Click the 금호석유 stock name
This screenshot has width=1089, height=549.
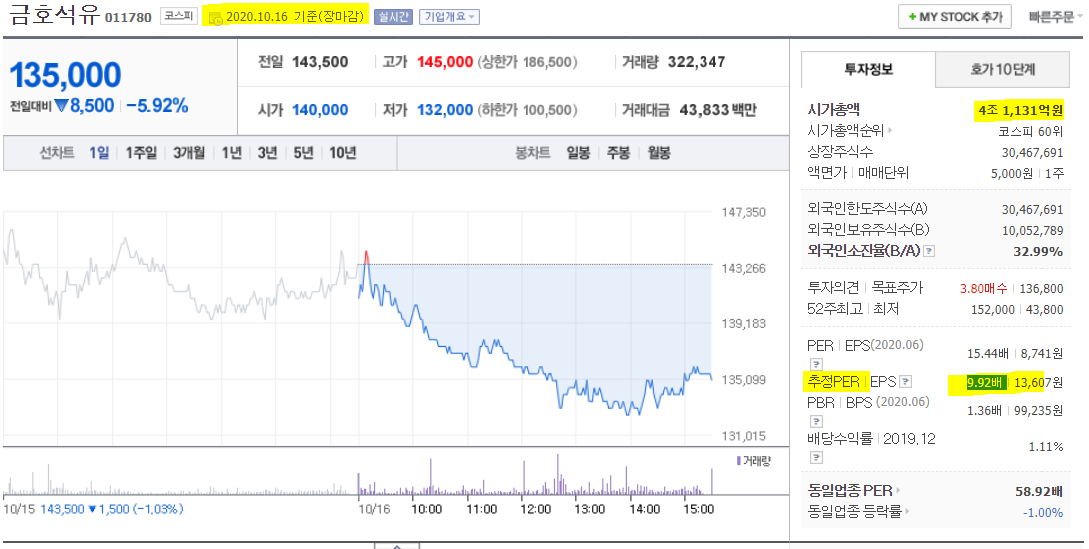point(55,15)
